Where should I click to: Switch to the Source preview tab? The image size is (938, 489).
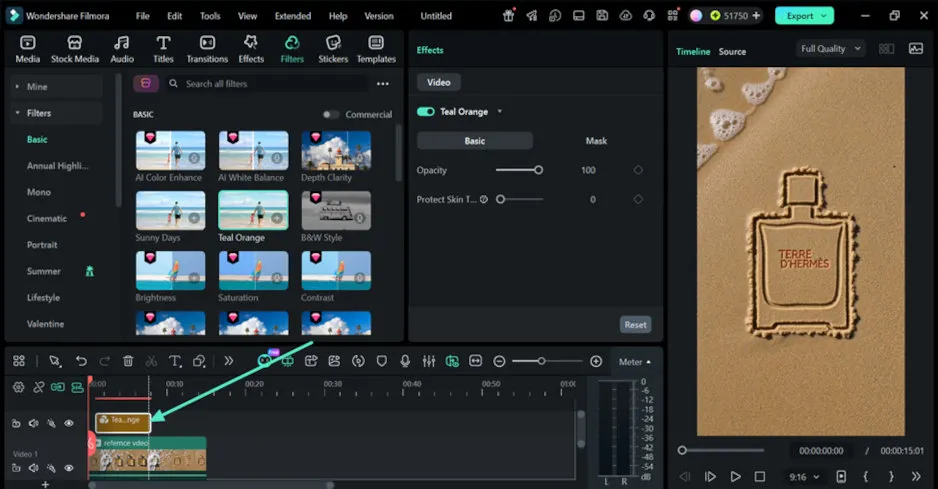tap(732, 51)
